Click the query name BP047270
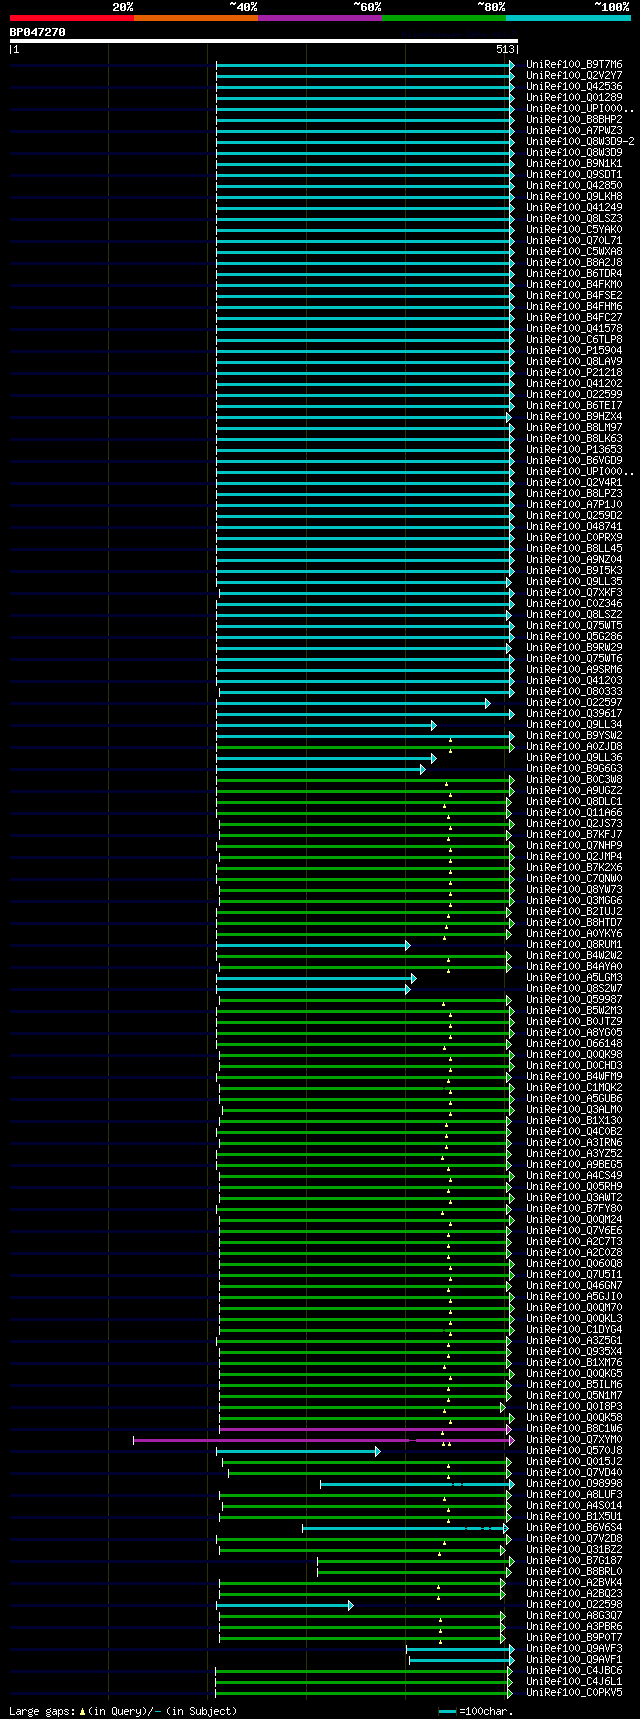Screen dimensions: 640x1719 [x=38, y=32]
